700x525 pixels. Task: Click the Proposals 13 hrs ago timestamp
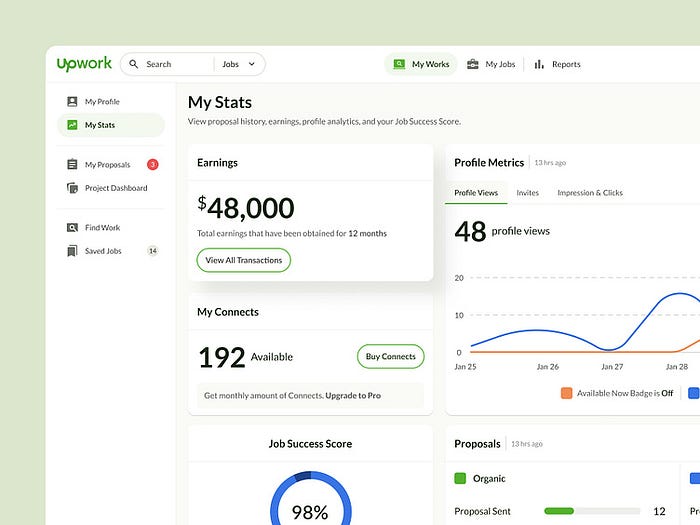[x=527, y=444]
